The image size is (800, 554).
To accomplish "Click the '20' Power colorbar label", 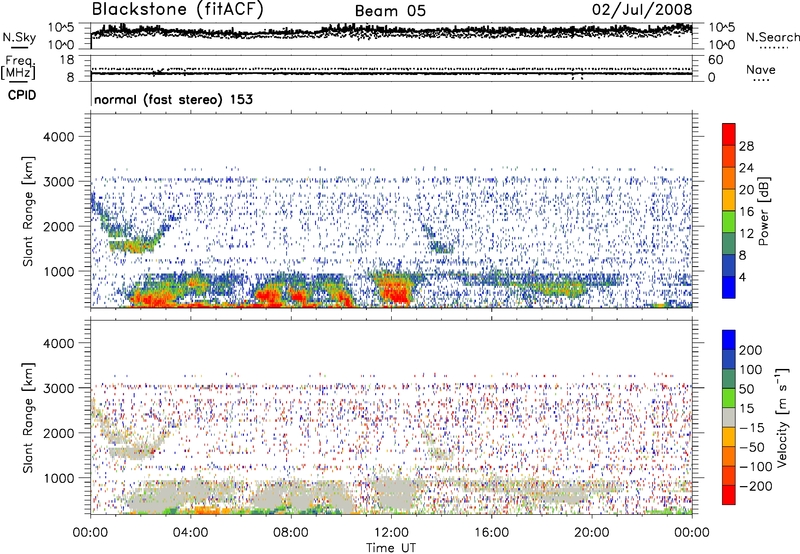I will tap(746, 190).
